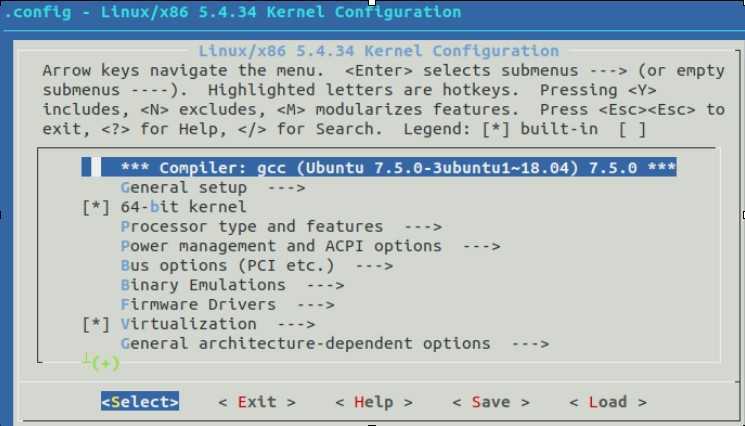The width and height of the screenshot is (745, 426).
Task: Click the < Exit > button
Action: click(257, 402)
